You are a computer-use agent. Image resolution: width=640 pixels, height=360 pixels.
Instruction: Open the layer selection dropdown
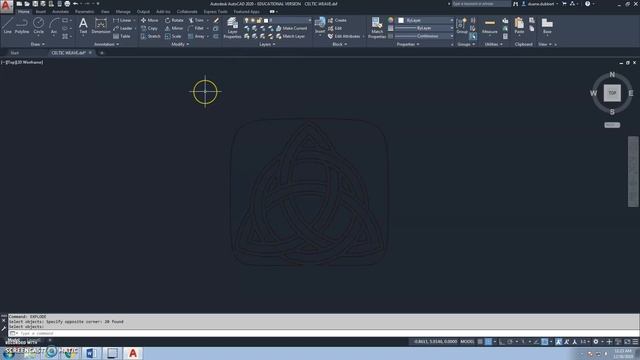(x=278, y=20)
